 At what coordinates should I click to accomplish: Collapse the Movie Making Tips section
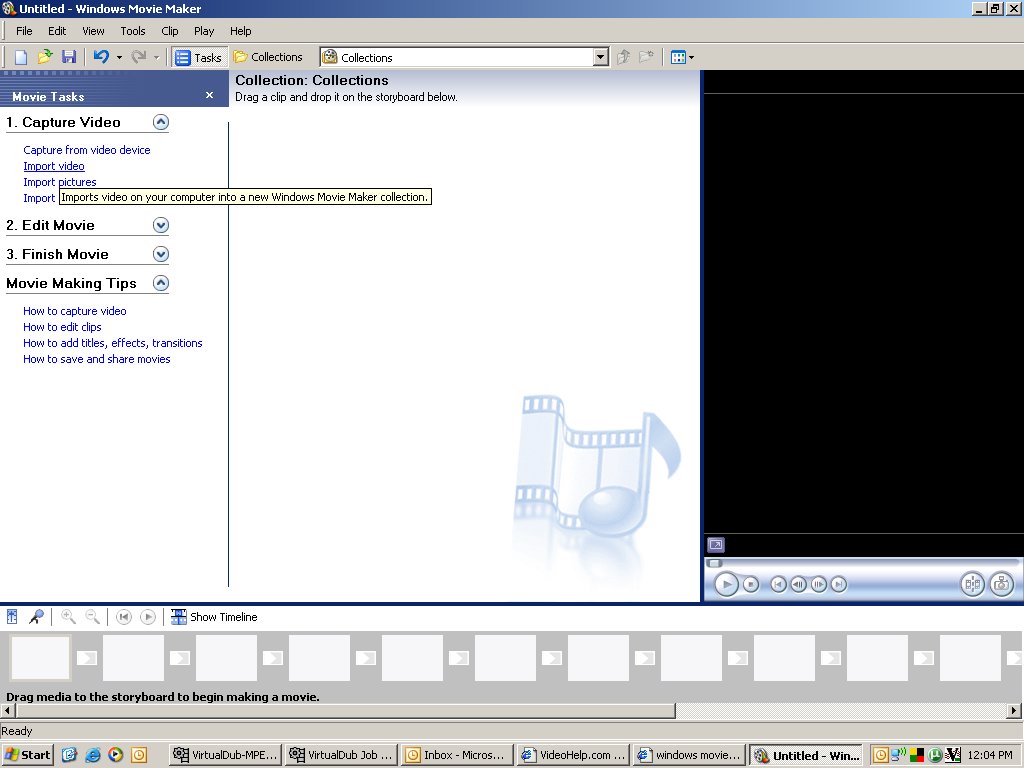point(161,283)
